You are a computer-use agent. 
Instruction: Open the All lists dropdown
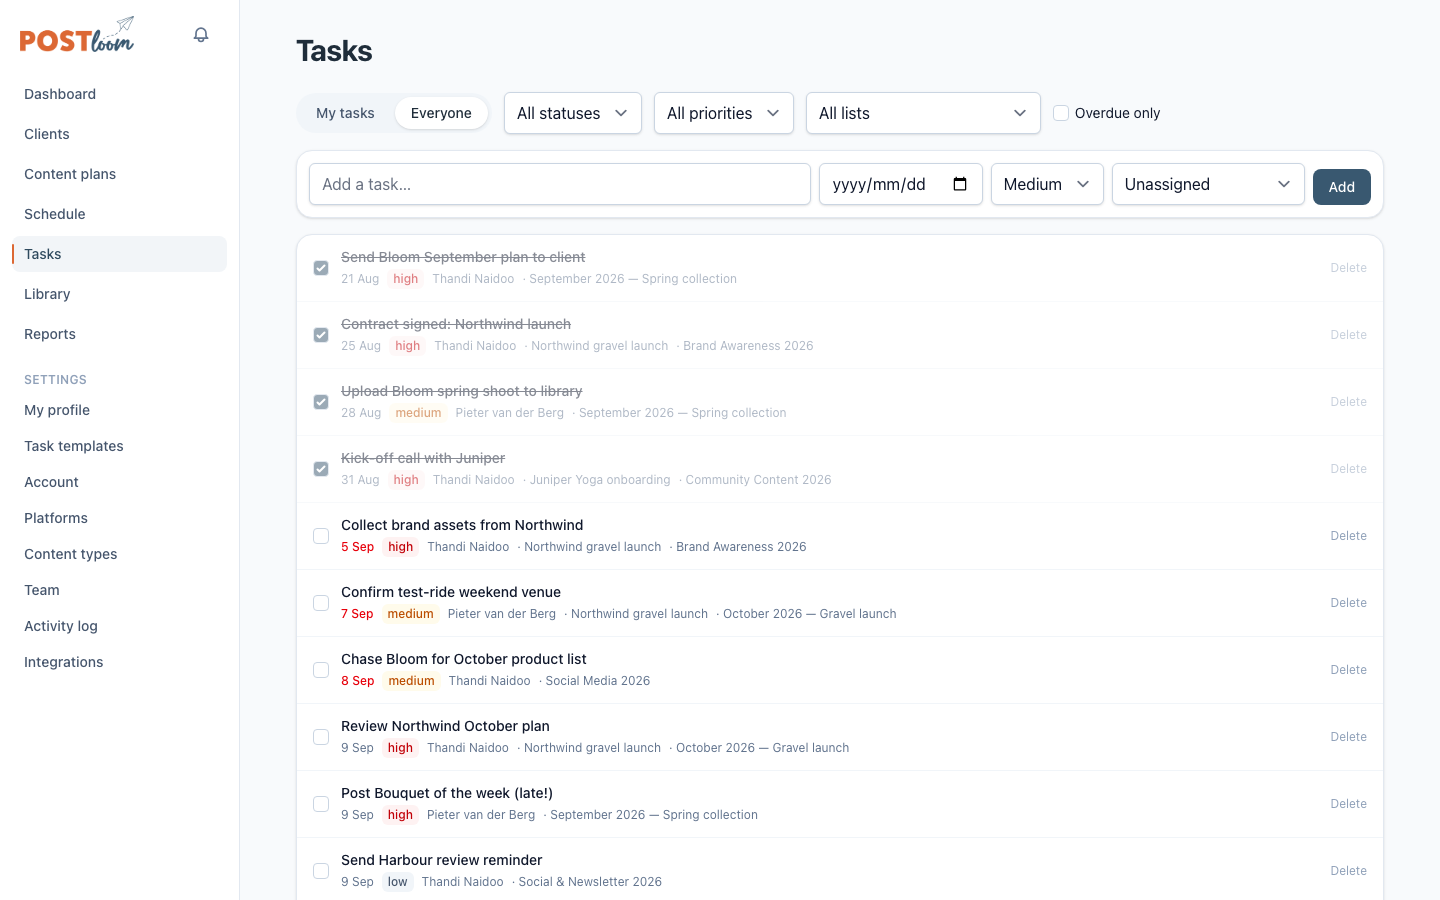point(923,113)
